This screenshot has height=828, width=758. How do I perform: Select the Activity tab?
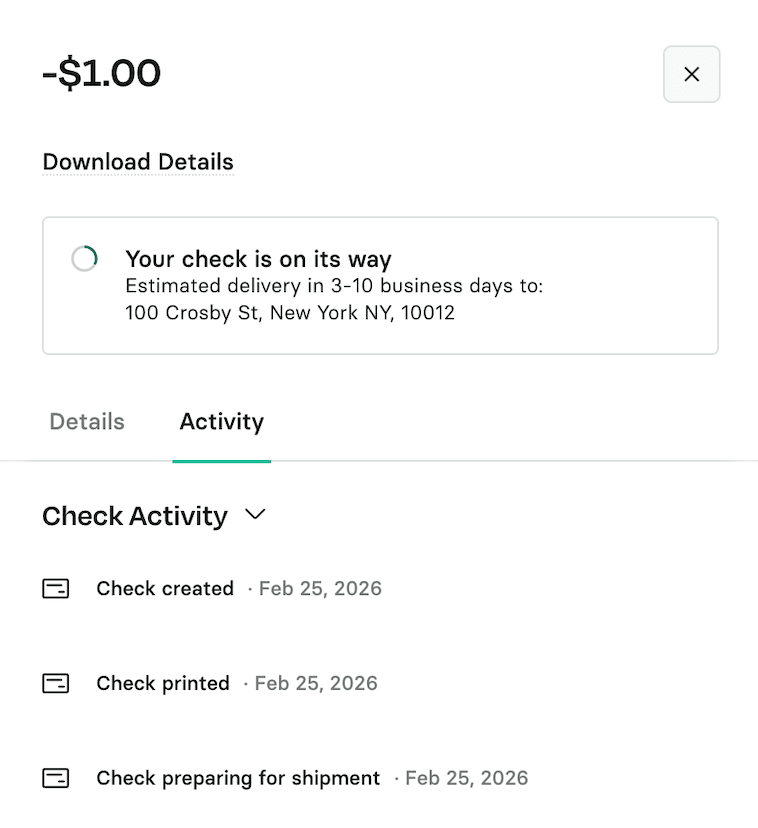click(x=221, y=422)
